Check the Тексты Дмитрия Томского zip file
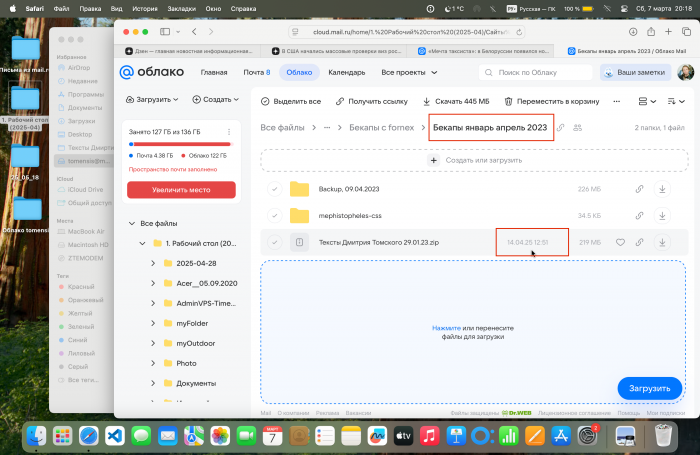700x455 pixels. [x=274, y=242]
